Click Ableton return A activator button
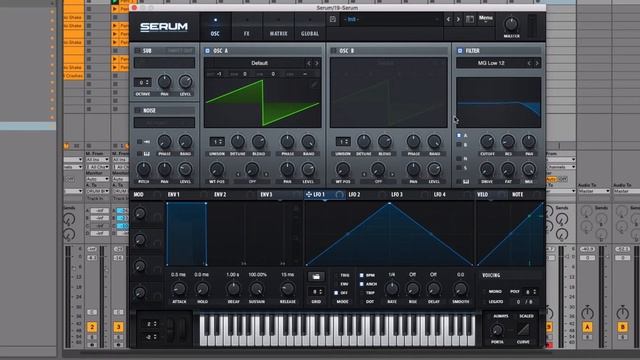The width and height of the screenshot is (640, 360). pos(587,327)
